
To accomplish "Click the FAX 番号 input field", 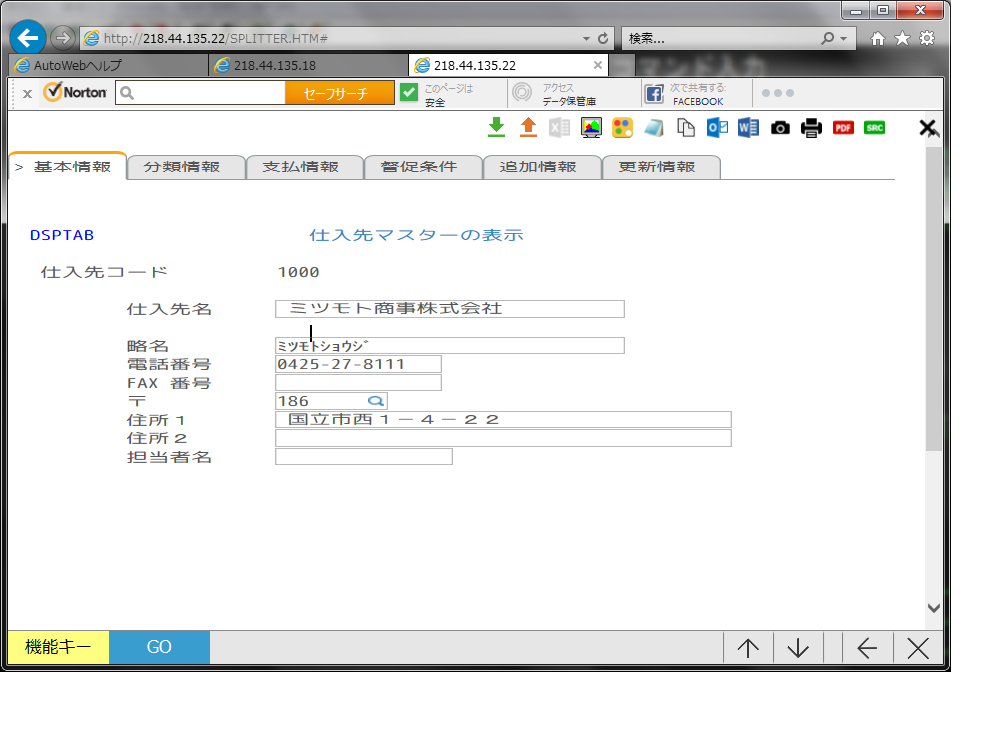I will [358, 383].
